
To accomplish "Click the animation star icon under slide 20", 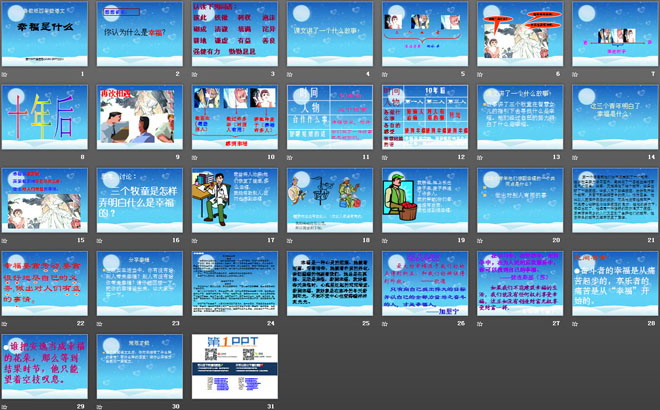I will [480, 241].
